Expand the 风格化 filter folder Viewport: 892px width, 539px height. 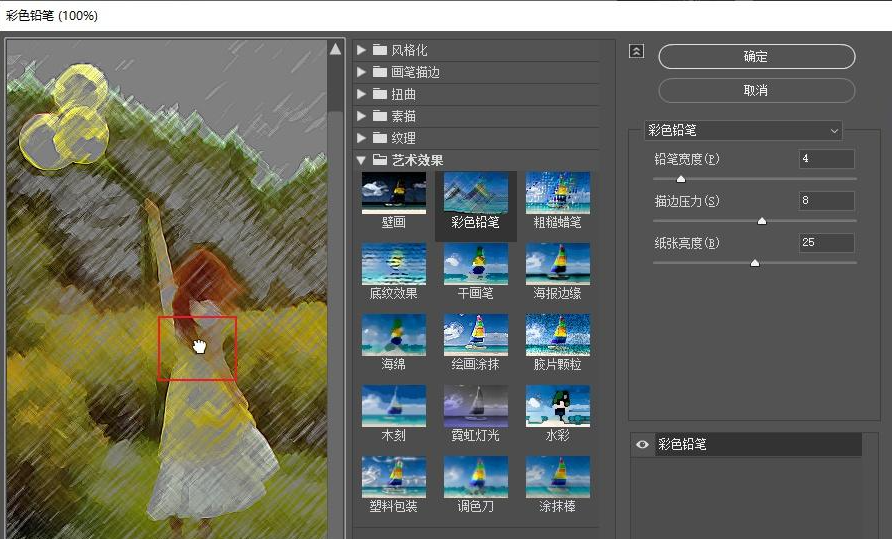click(x=362, y=50)
